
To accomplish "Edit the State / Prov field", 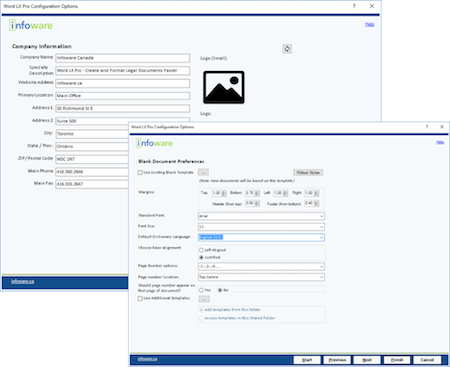I will tap(92, 146).
